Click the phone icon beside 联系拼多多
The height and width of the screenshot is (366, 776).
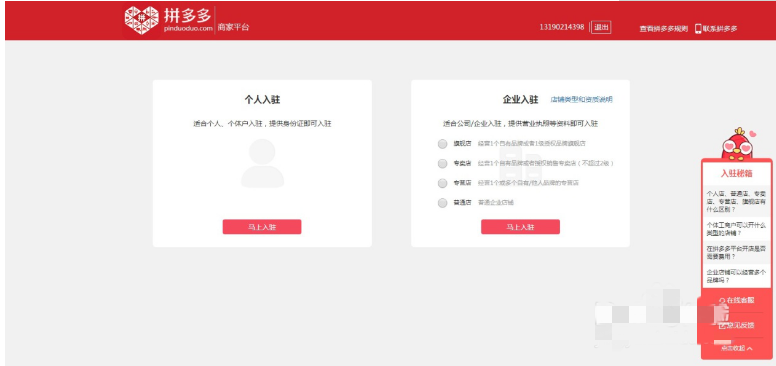tap(698, 29)
